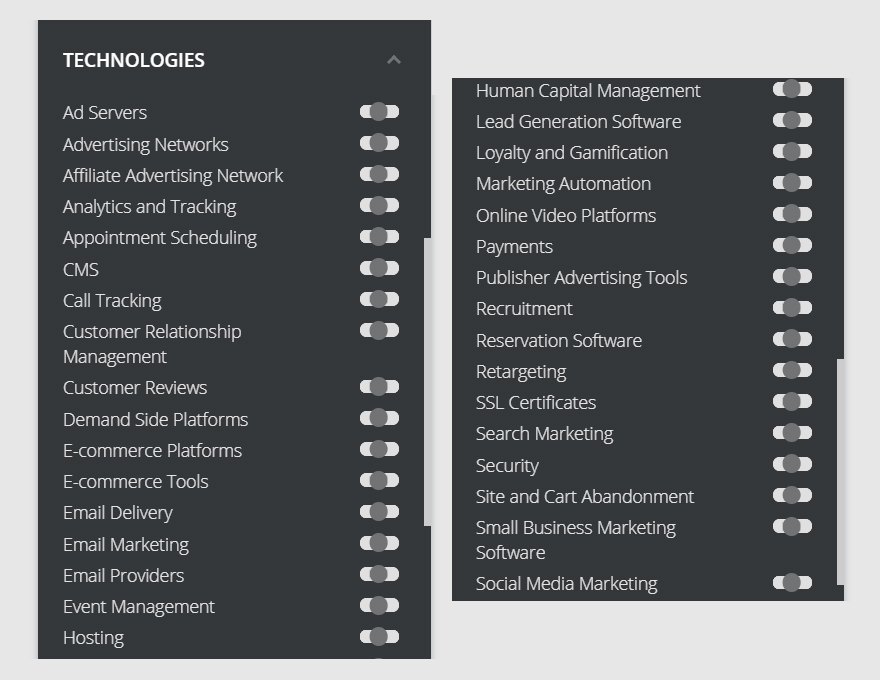Click the Technologies header title

pyautogui.click(x=134, y=60)
